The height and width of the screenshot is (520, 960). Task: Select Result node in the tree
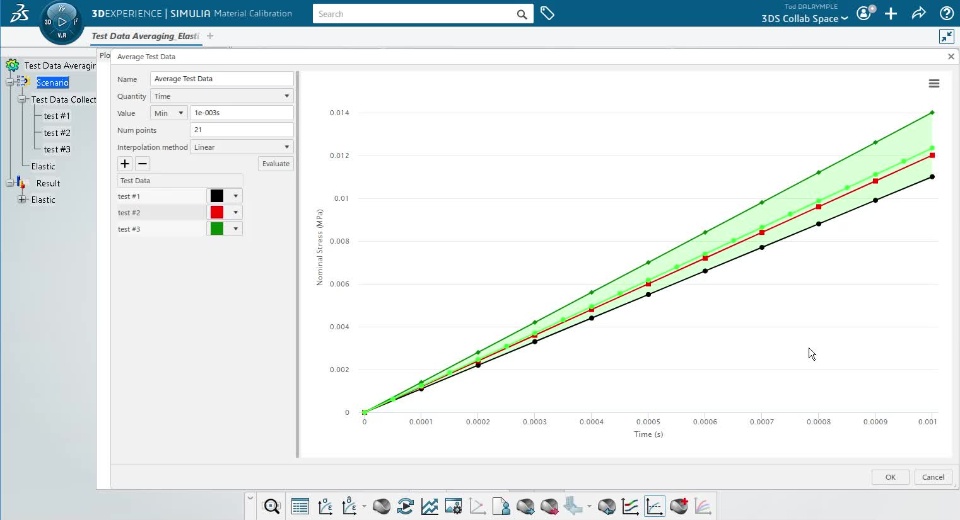pyautogui.click(x=48, y=183)
